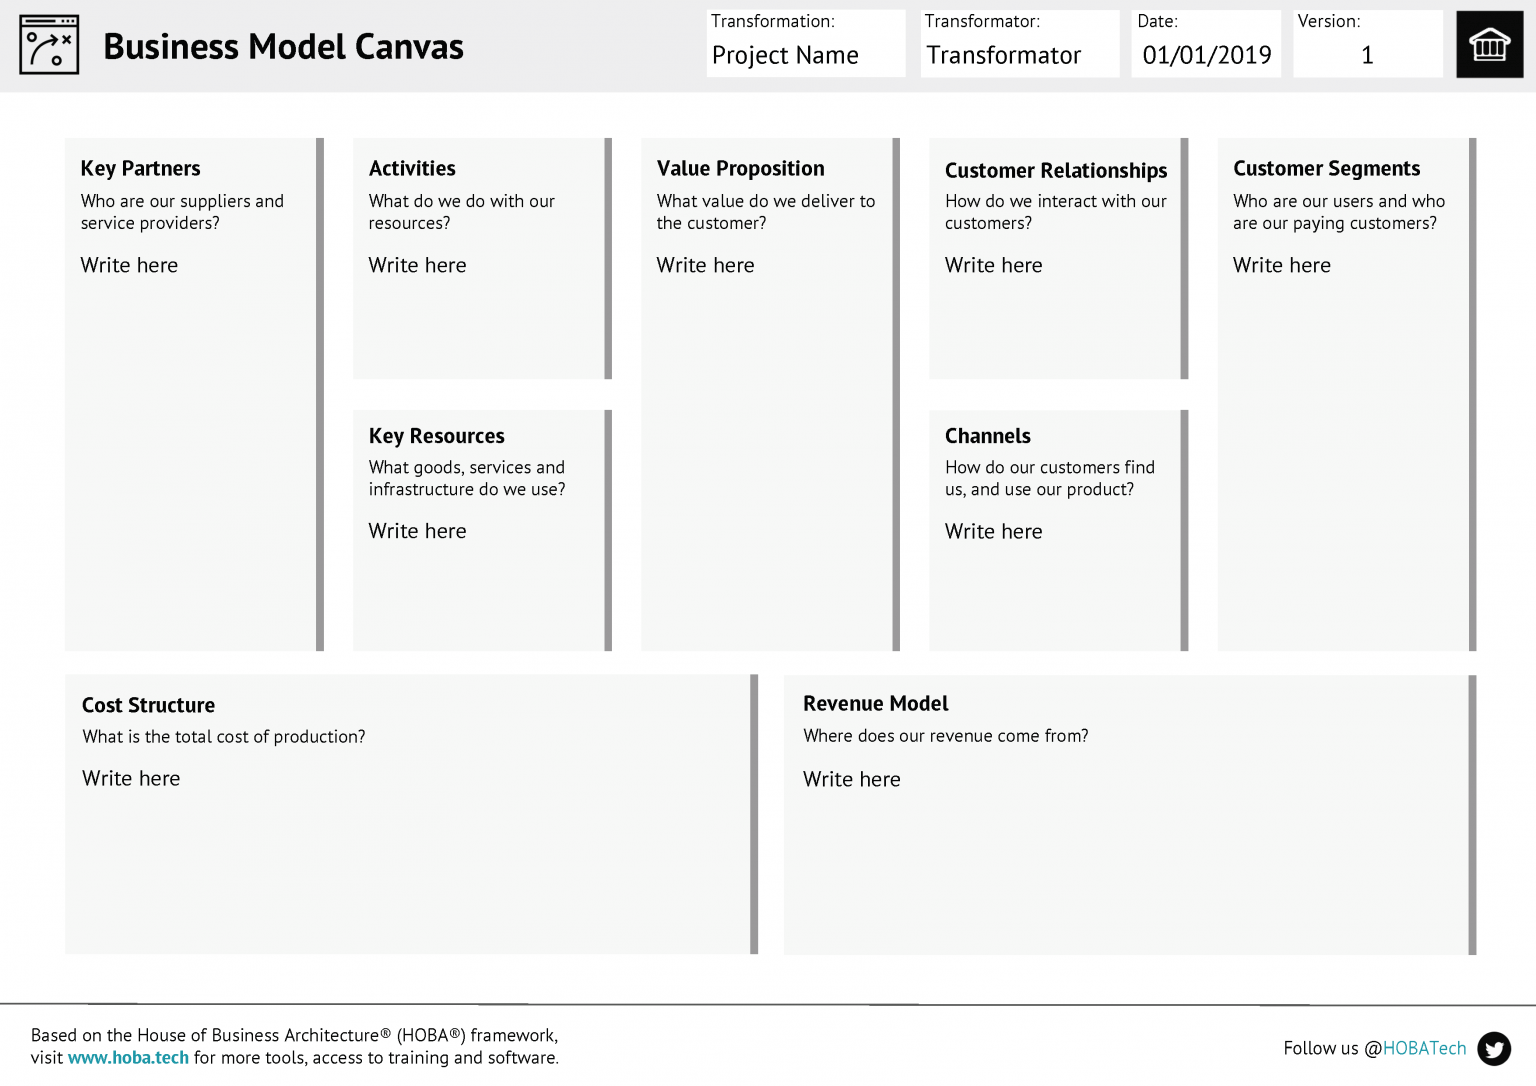The height and width of the screenshot is (1086, 1536).
Task: Click the strategy map logo icon
Action: 48,44
